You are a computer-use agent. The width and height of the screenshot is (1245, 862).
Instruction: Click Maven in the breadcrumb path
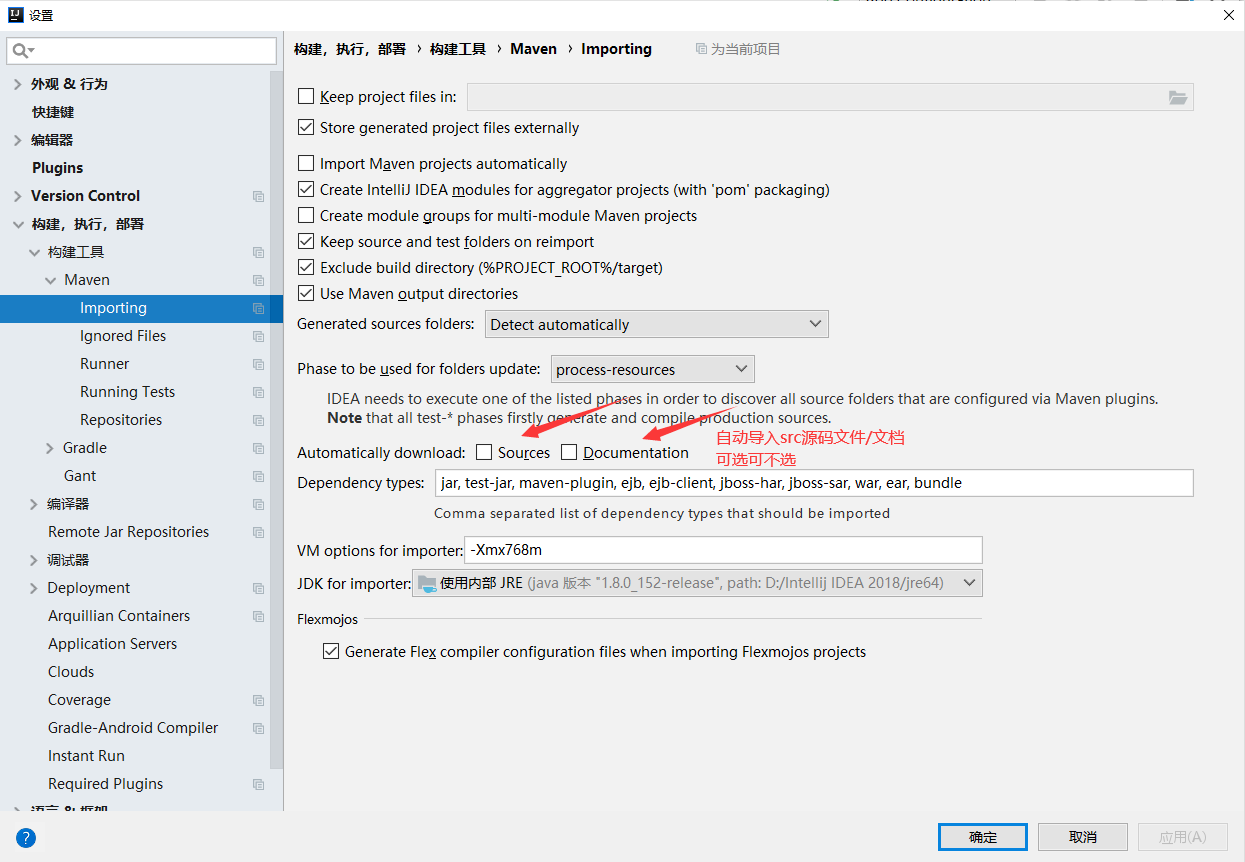pyautogui.click(x=533, y=49)
